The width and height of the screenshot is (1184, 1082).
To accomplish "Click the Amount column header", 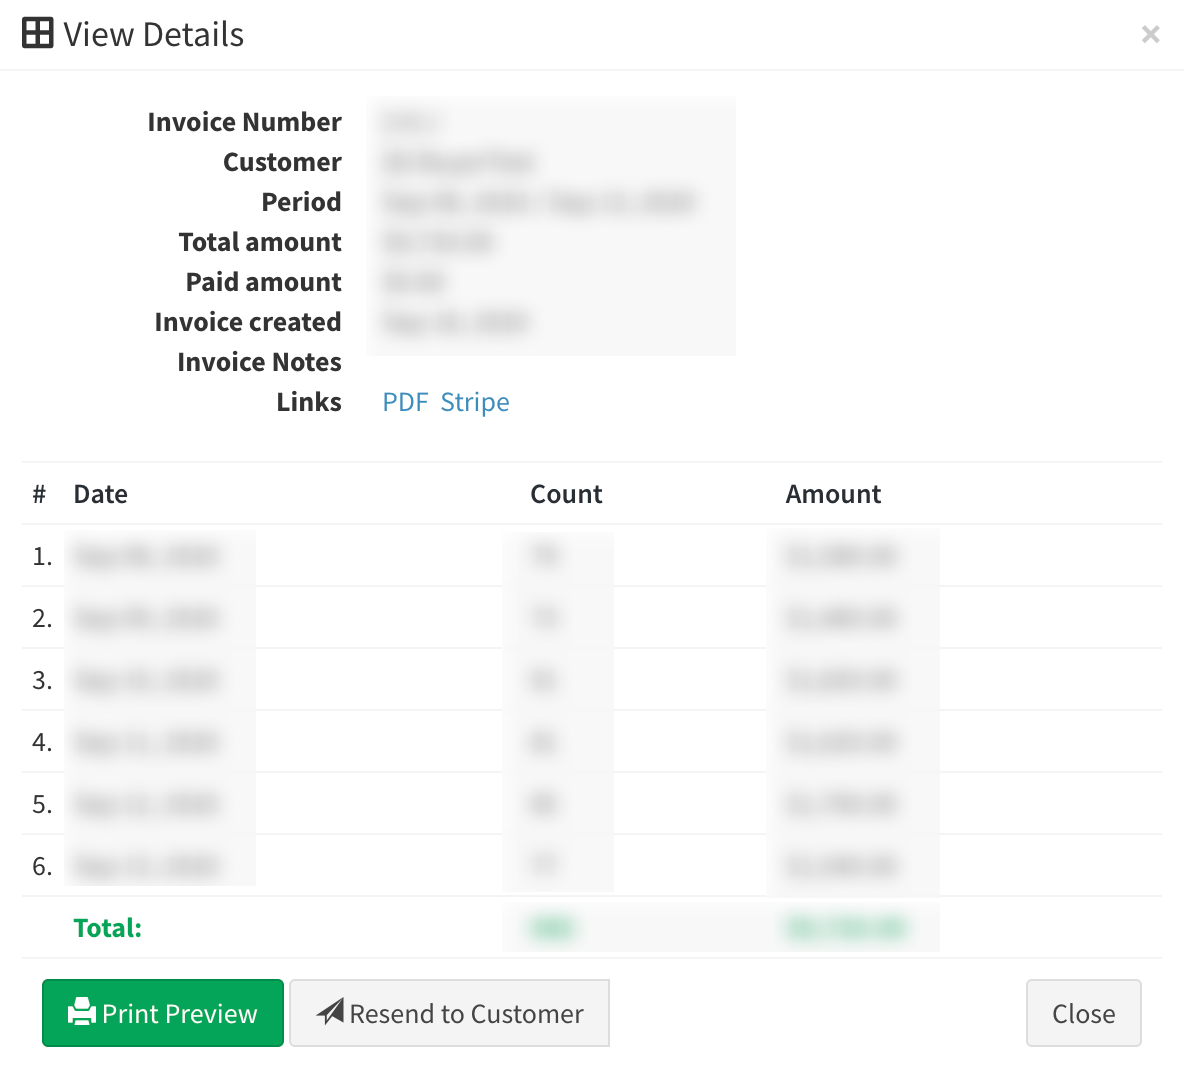I will coord(833,493).
